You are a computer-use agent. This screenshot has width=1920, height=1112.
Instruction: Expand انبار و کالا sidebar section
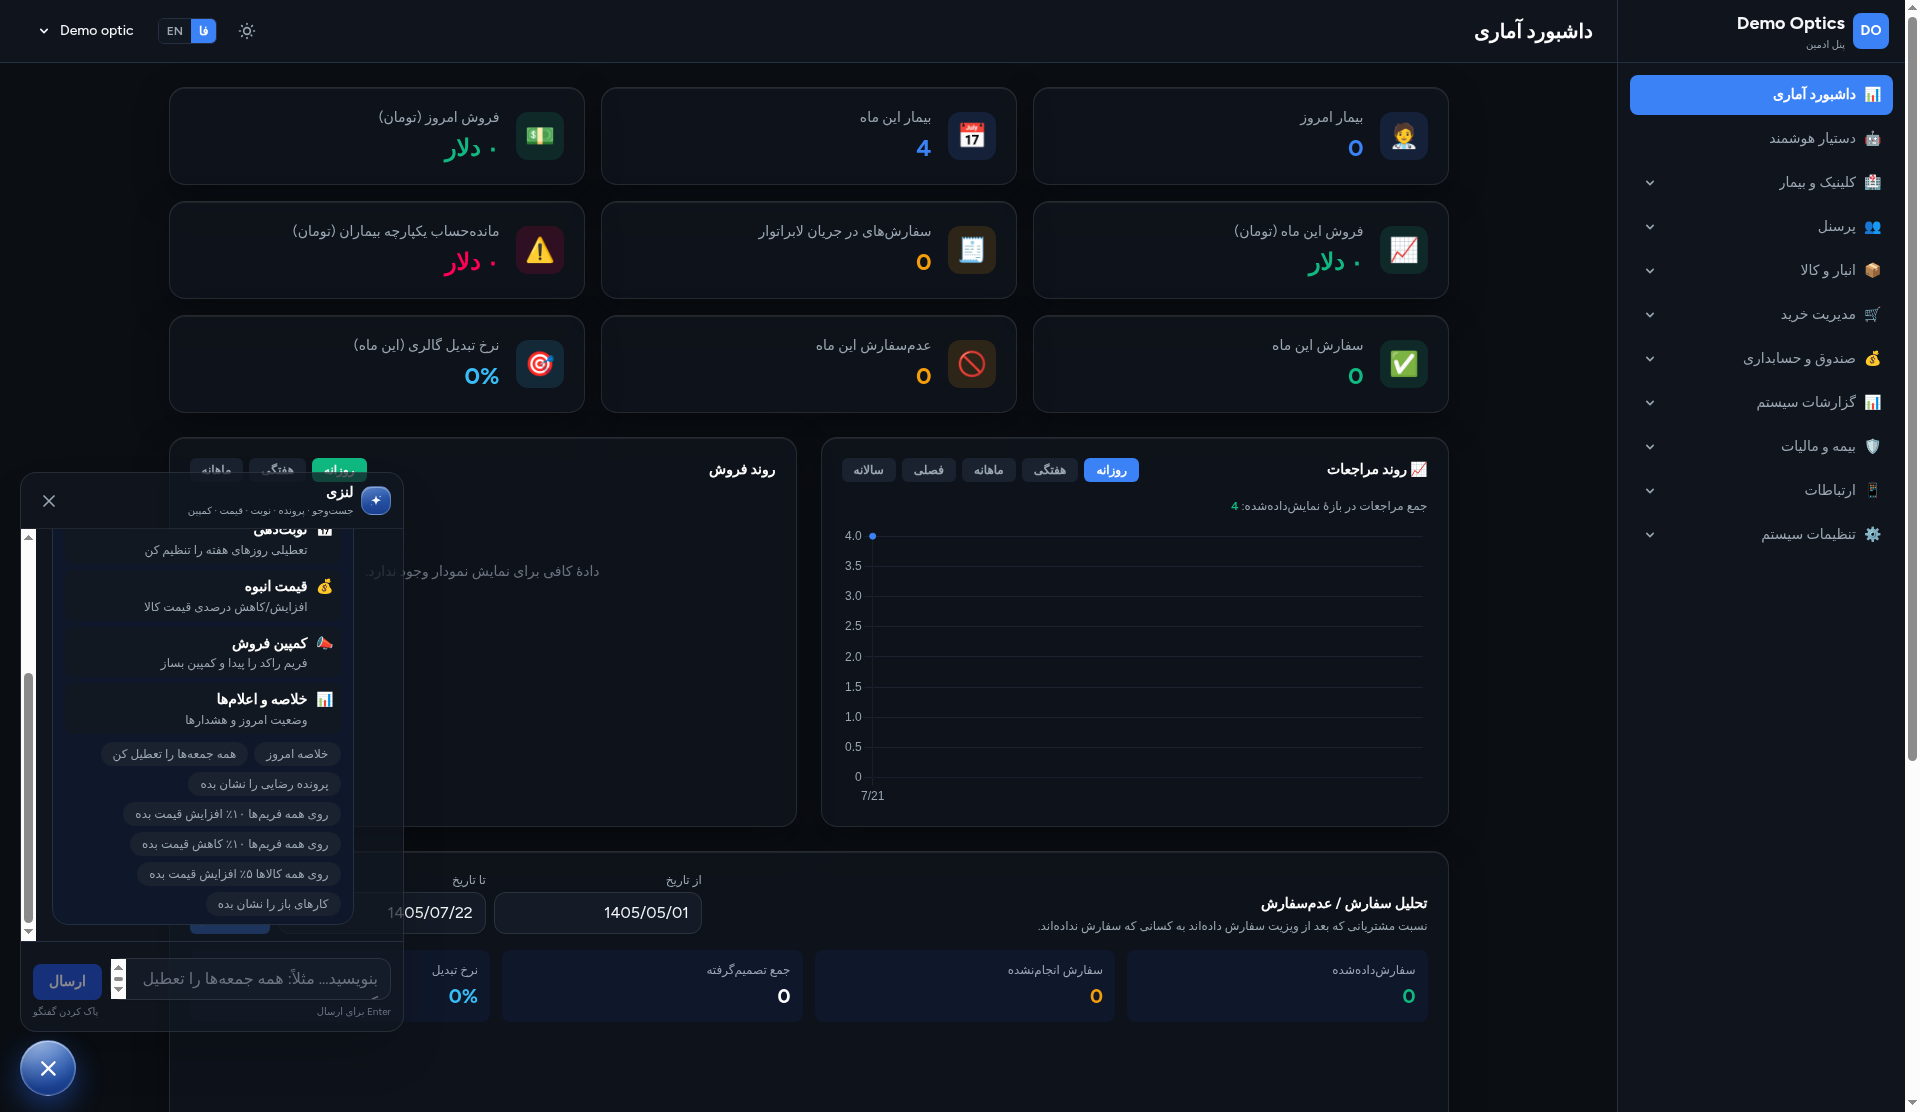(1761, 271)
